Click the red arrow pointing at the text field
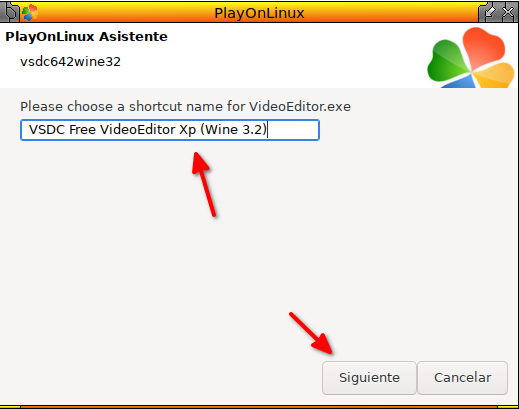Image resolution: width=519 pixels, height=409 pixels. point(204,184)
